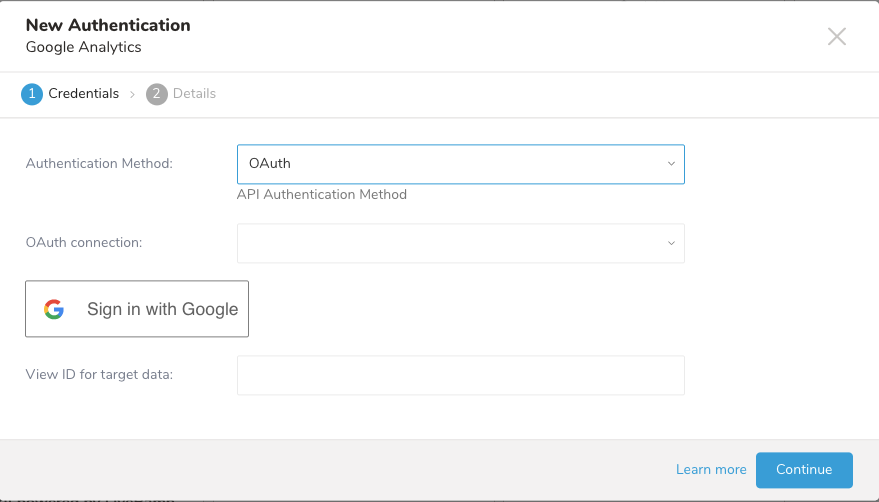
Task: Click the arrow separator between wizard steps
Action: click(132, 94)
